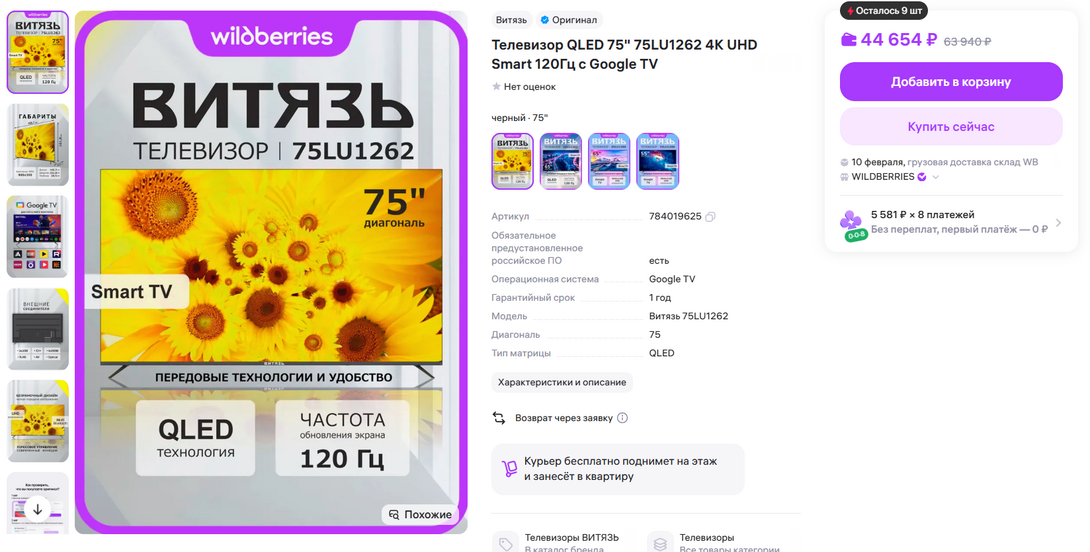Open Характеристики и описание section

pyautogui.click(x=562, y=382)
